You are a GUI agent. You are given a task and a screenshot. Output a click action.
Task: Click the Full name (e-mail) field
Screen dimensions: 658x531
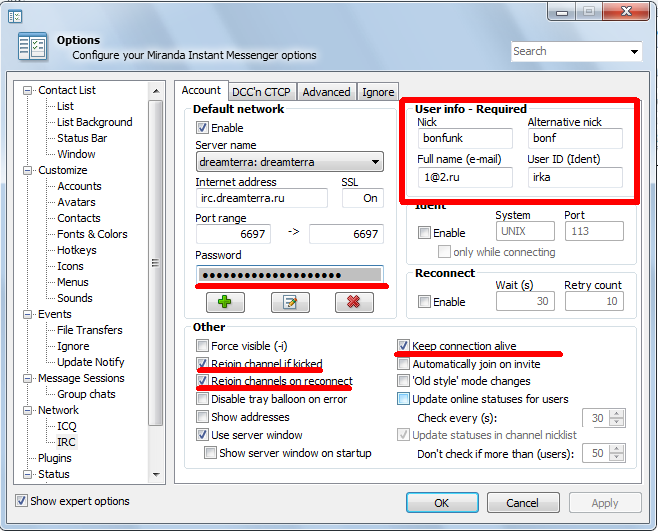click(465, 177)
